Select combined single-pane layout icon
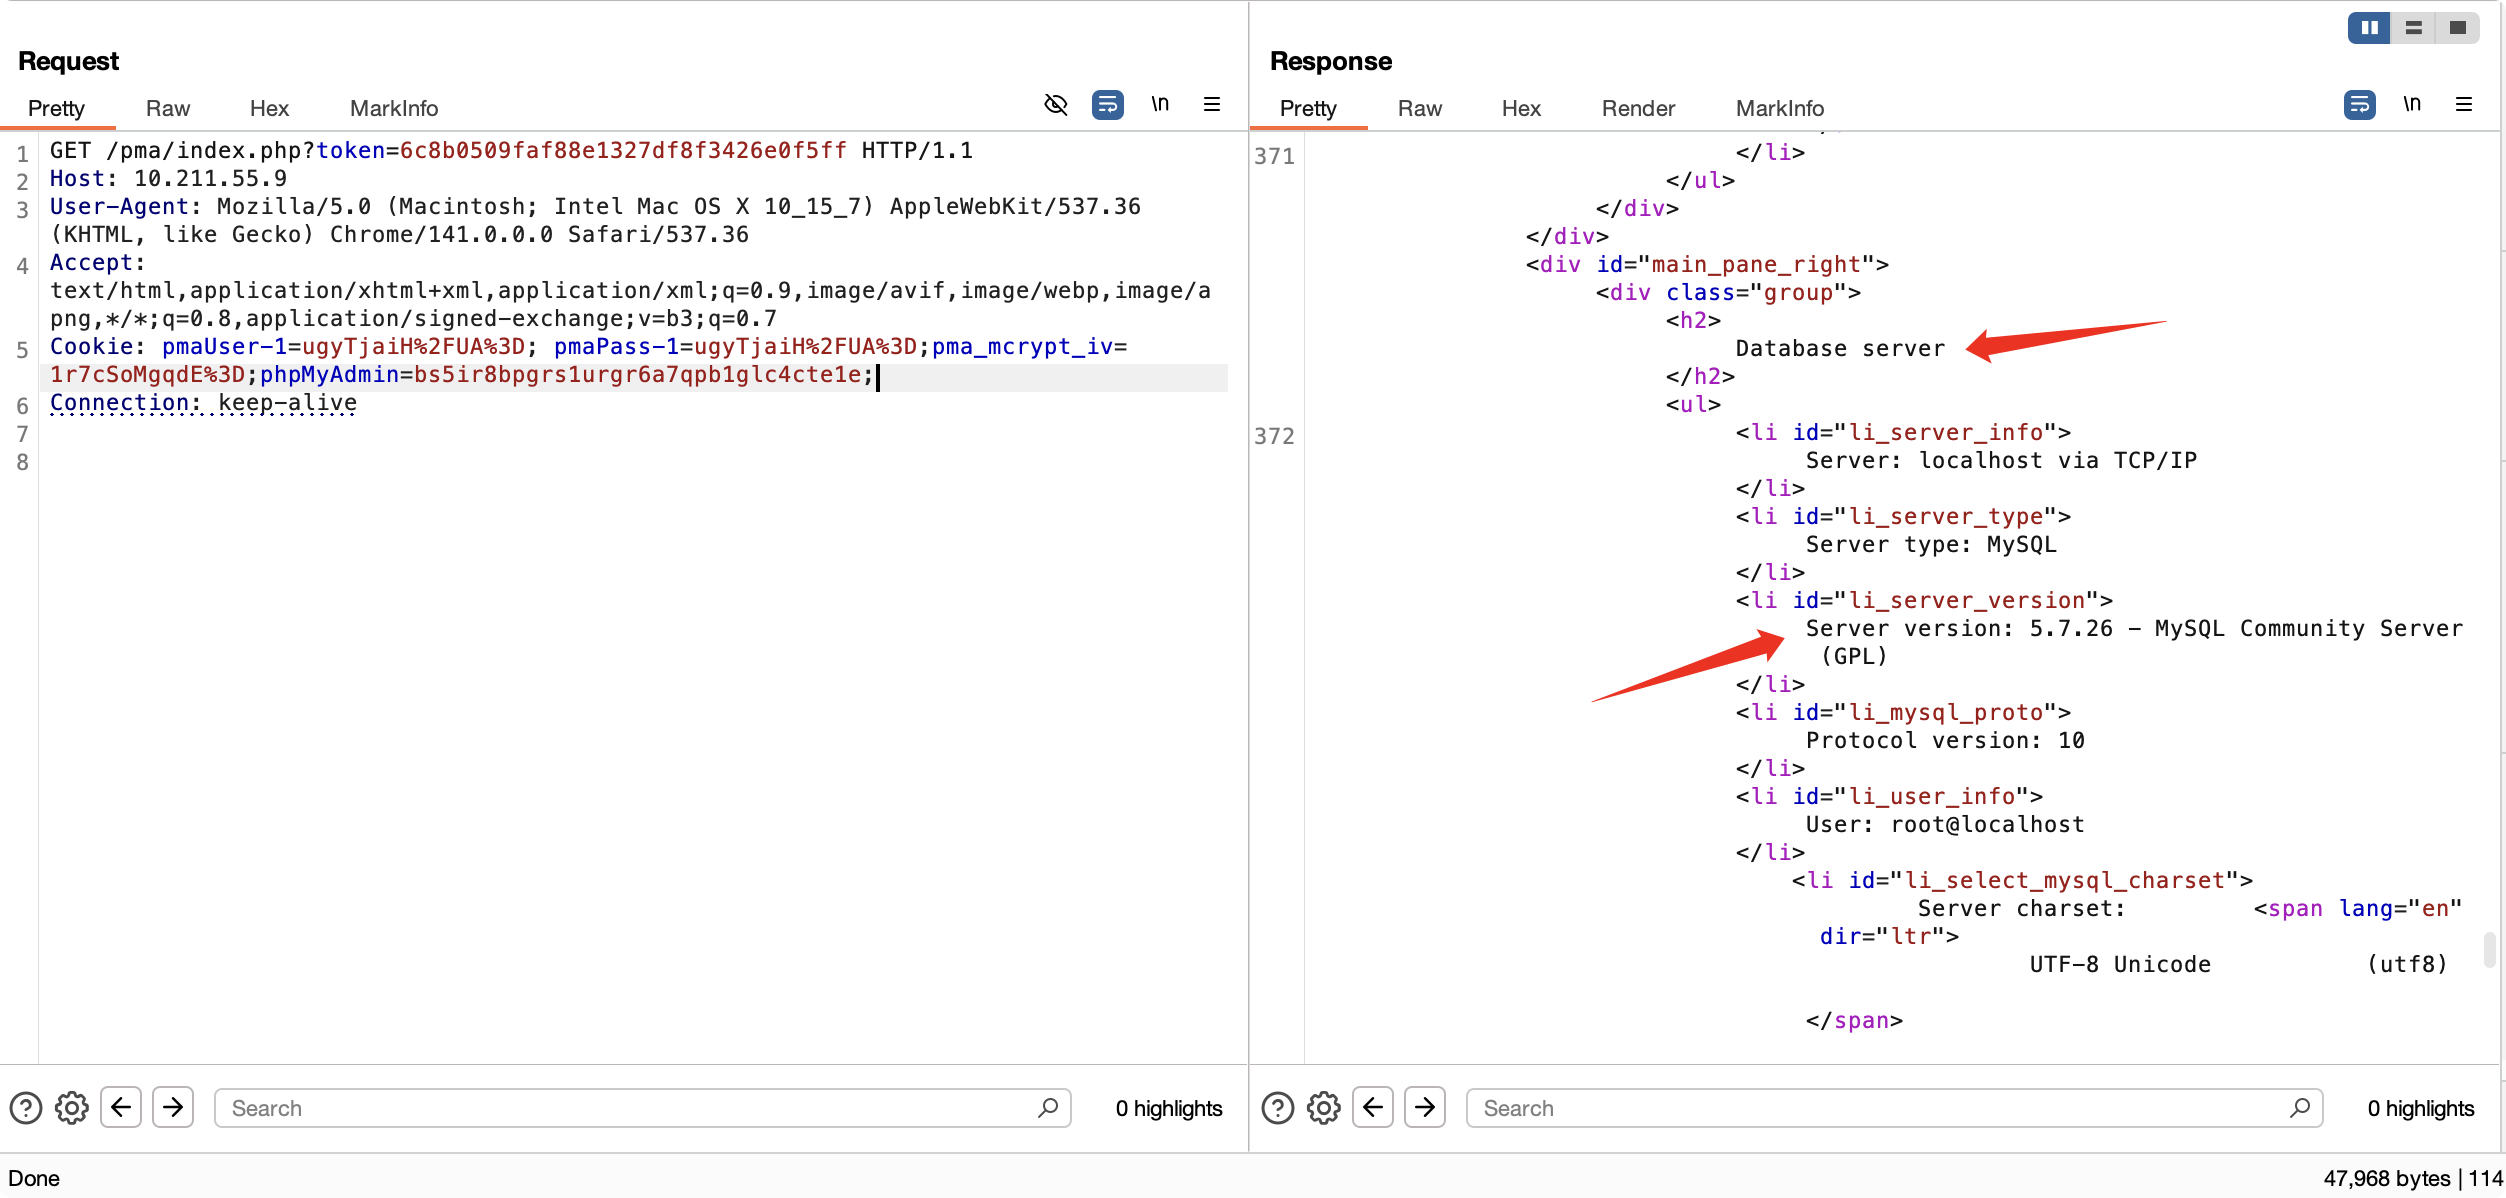Screen dimensions: 2506x1198 (x=2457, y=28)
